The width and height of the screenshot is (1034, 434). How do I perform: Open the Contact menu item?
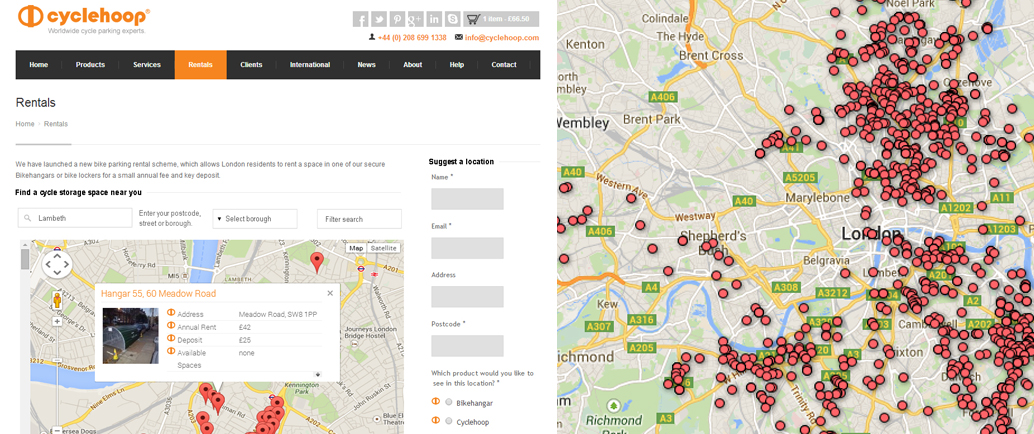point(504,65)
